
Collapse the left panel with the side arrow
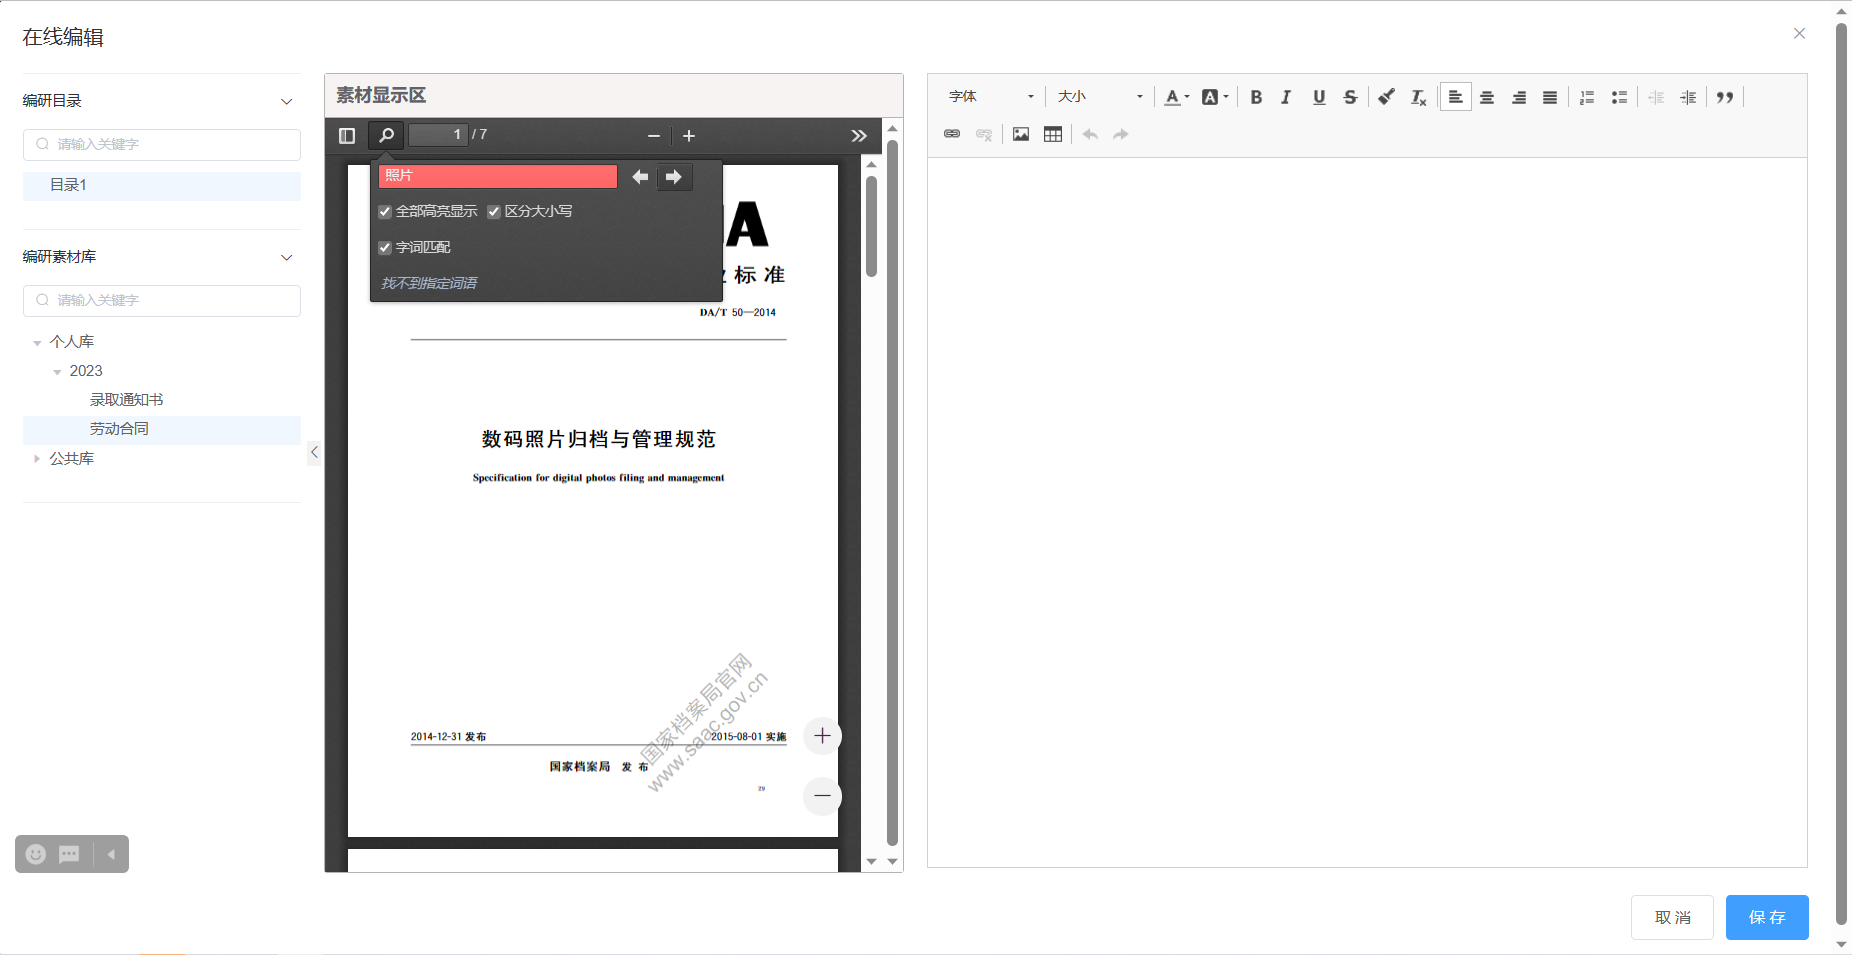[x=314, y=452]
